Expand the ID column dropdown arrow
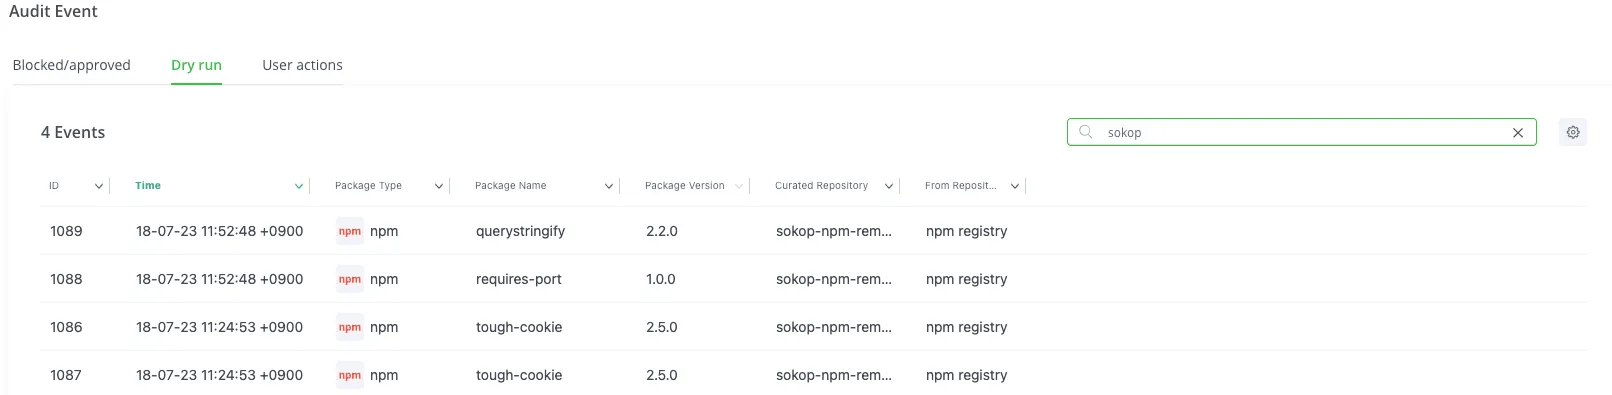This screenshot has width=1612, height=395. click(99, 186)
